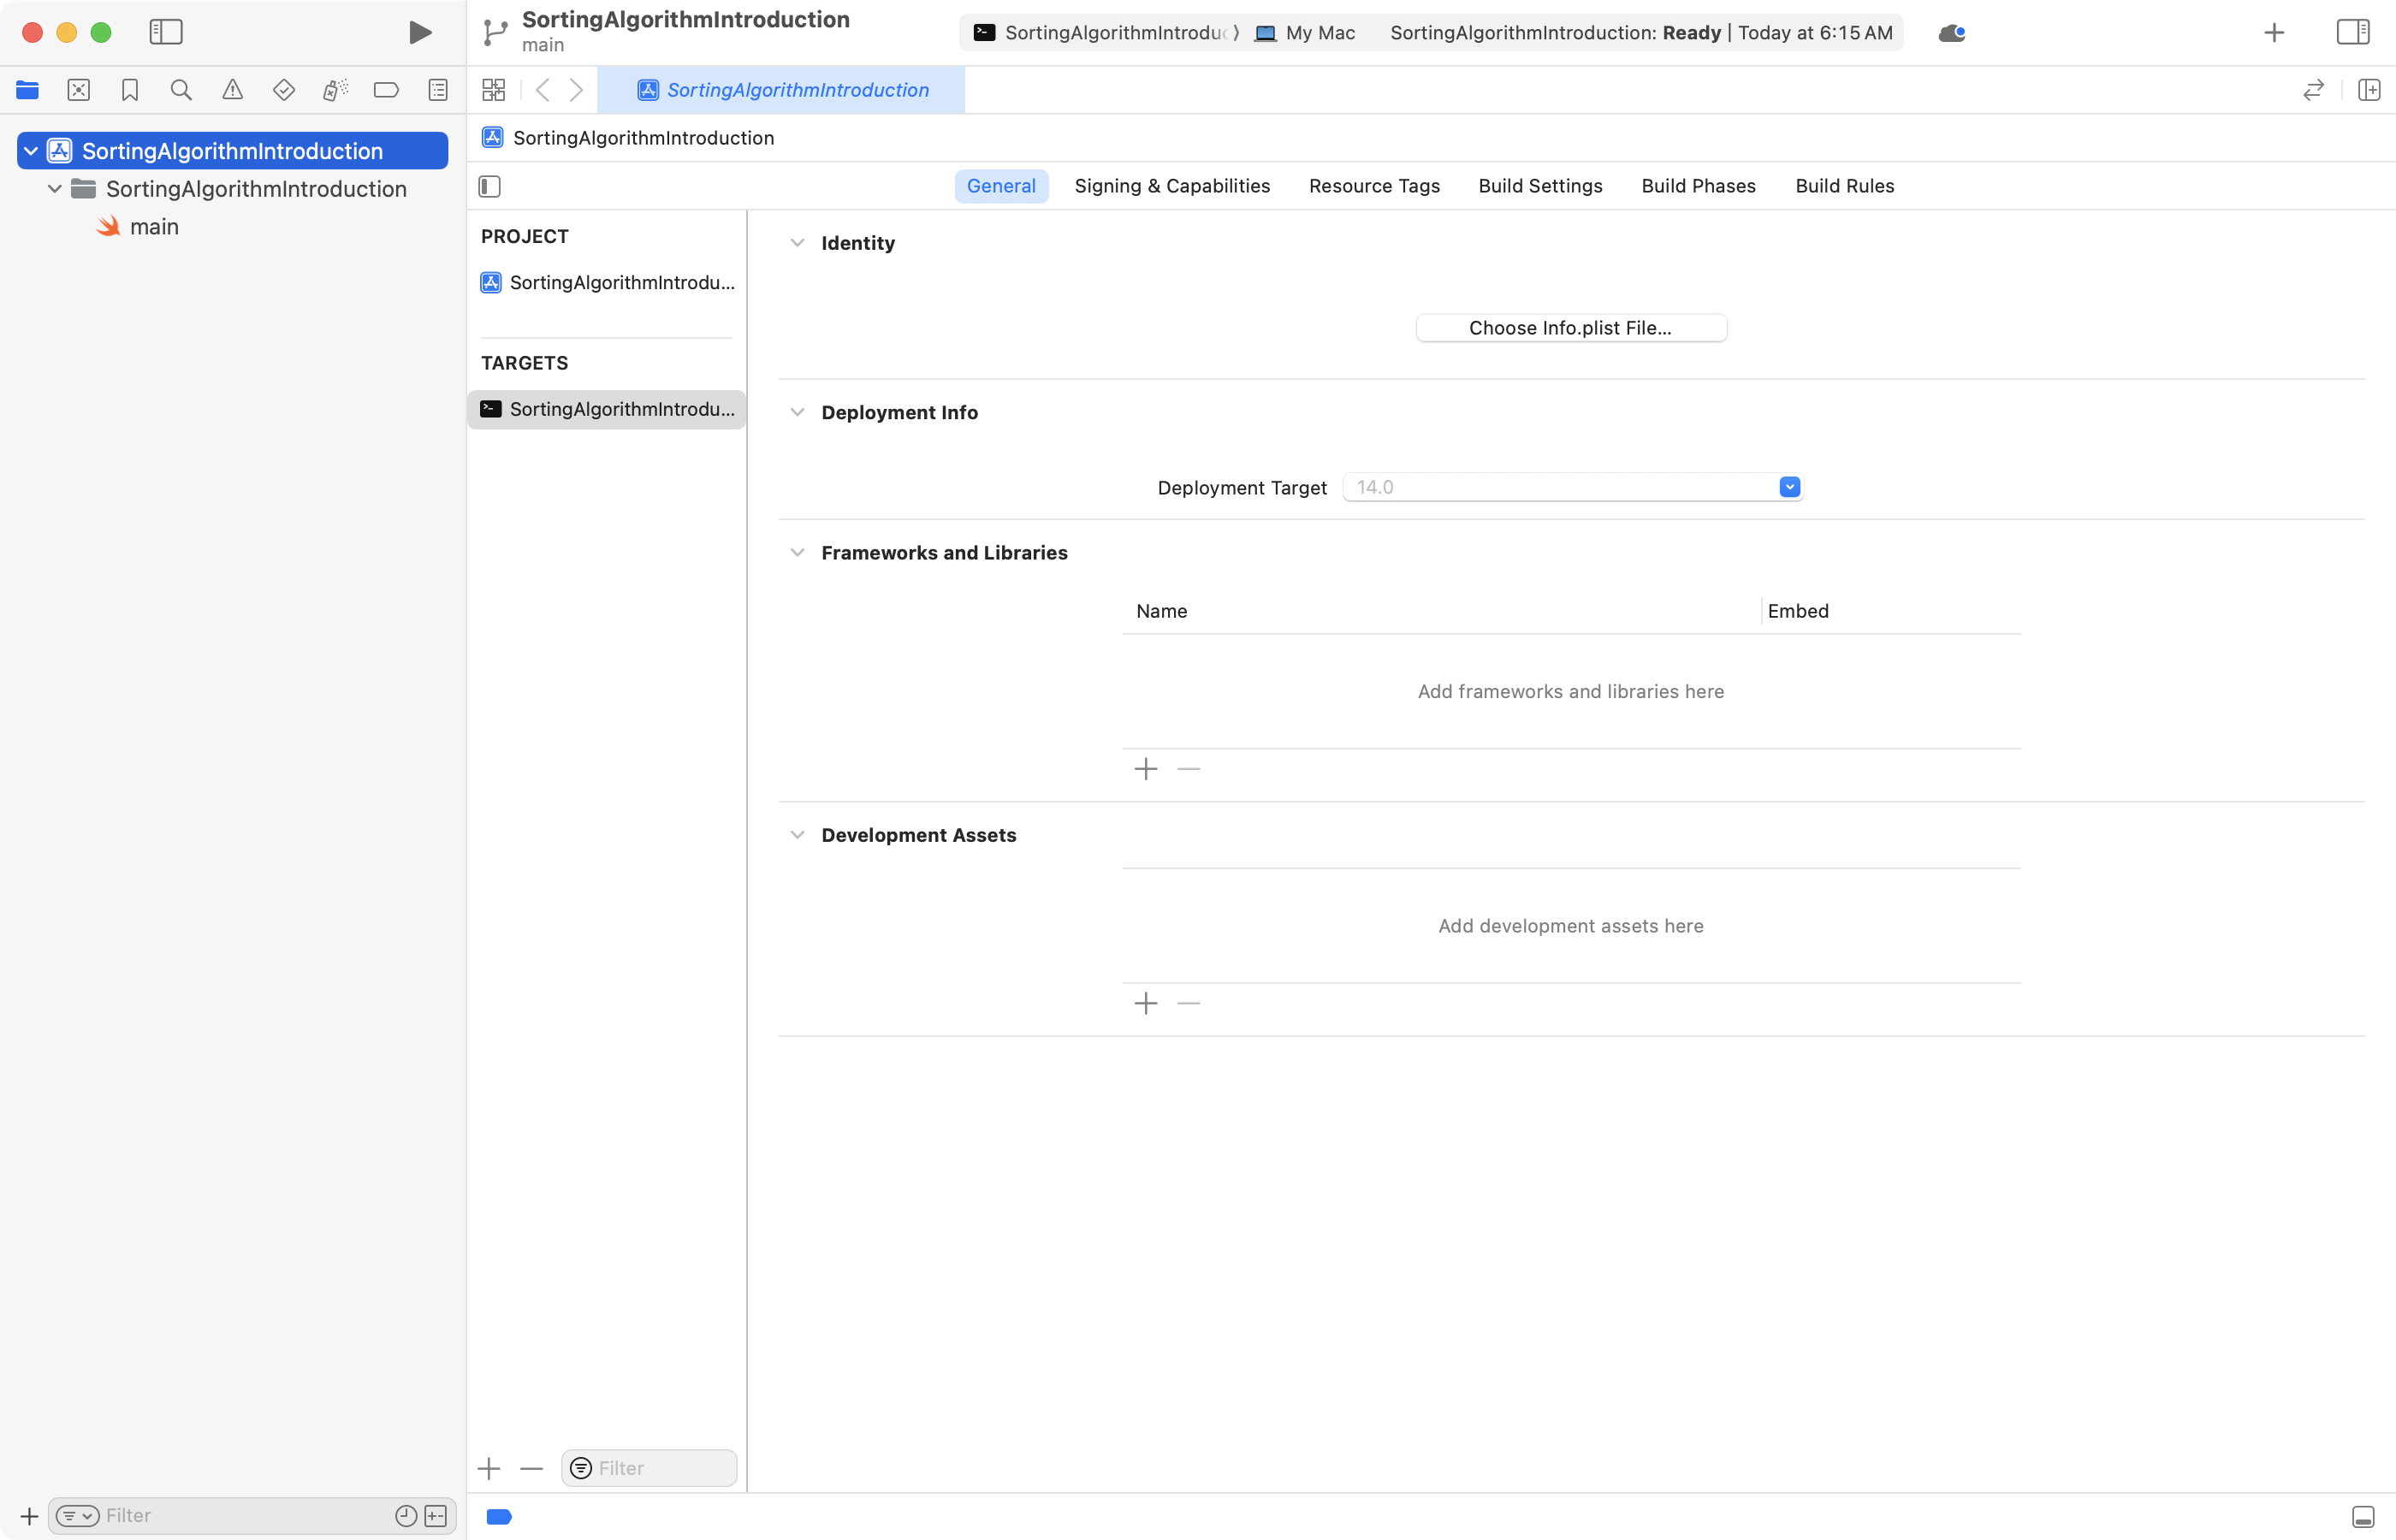Open the Report navigator list icon

point(437,90)
